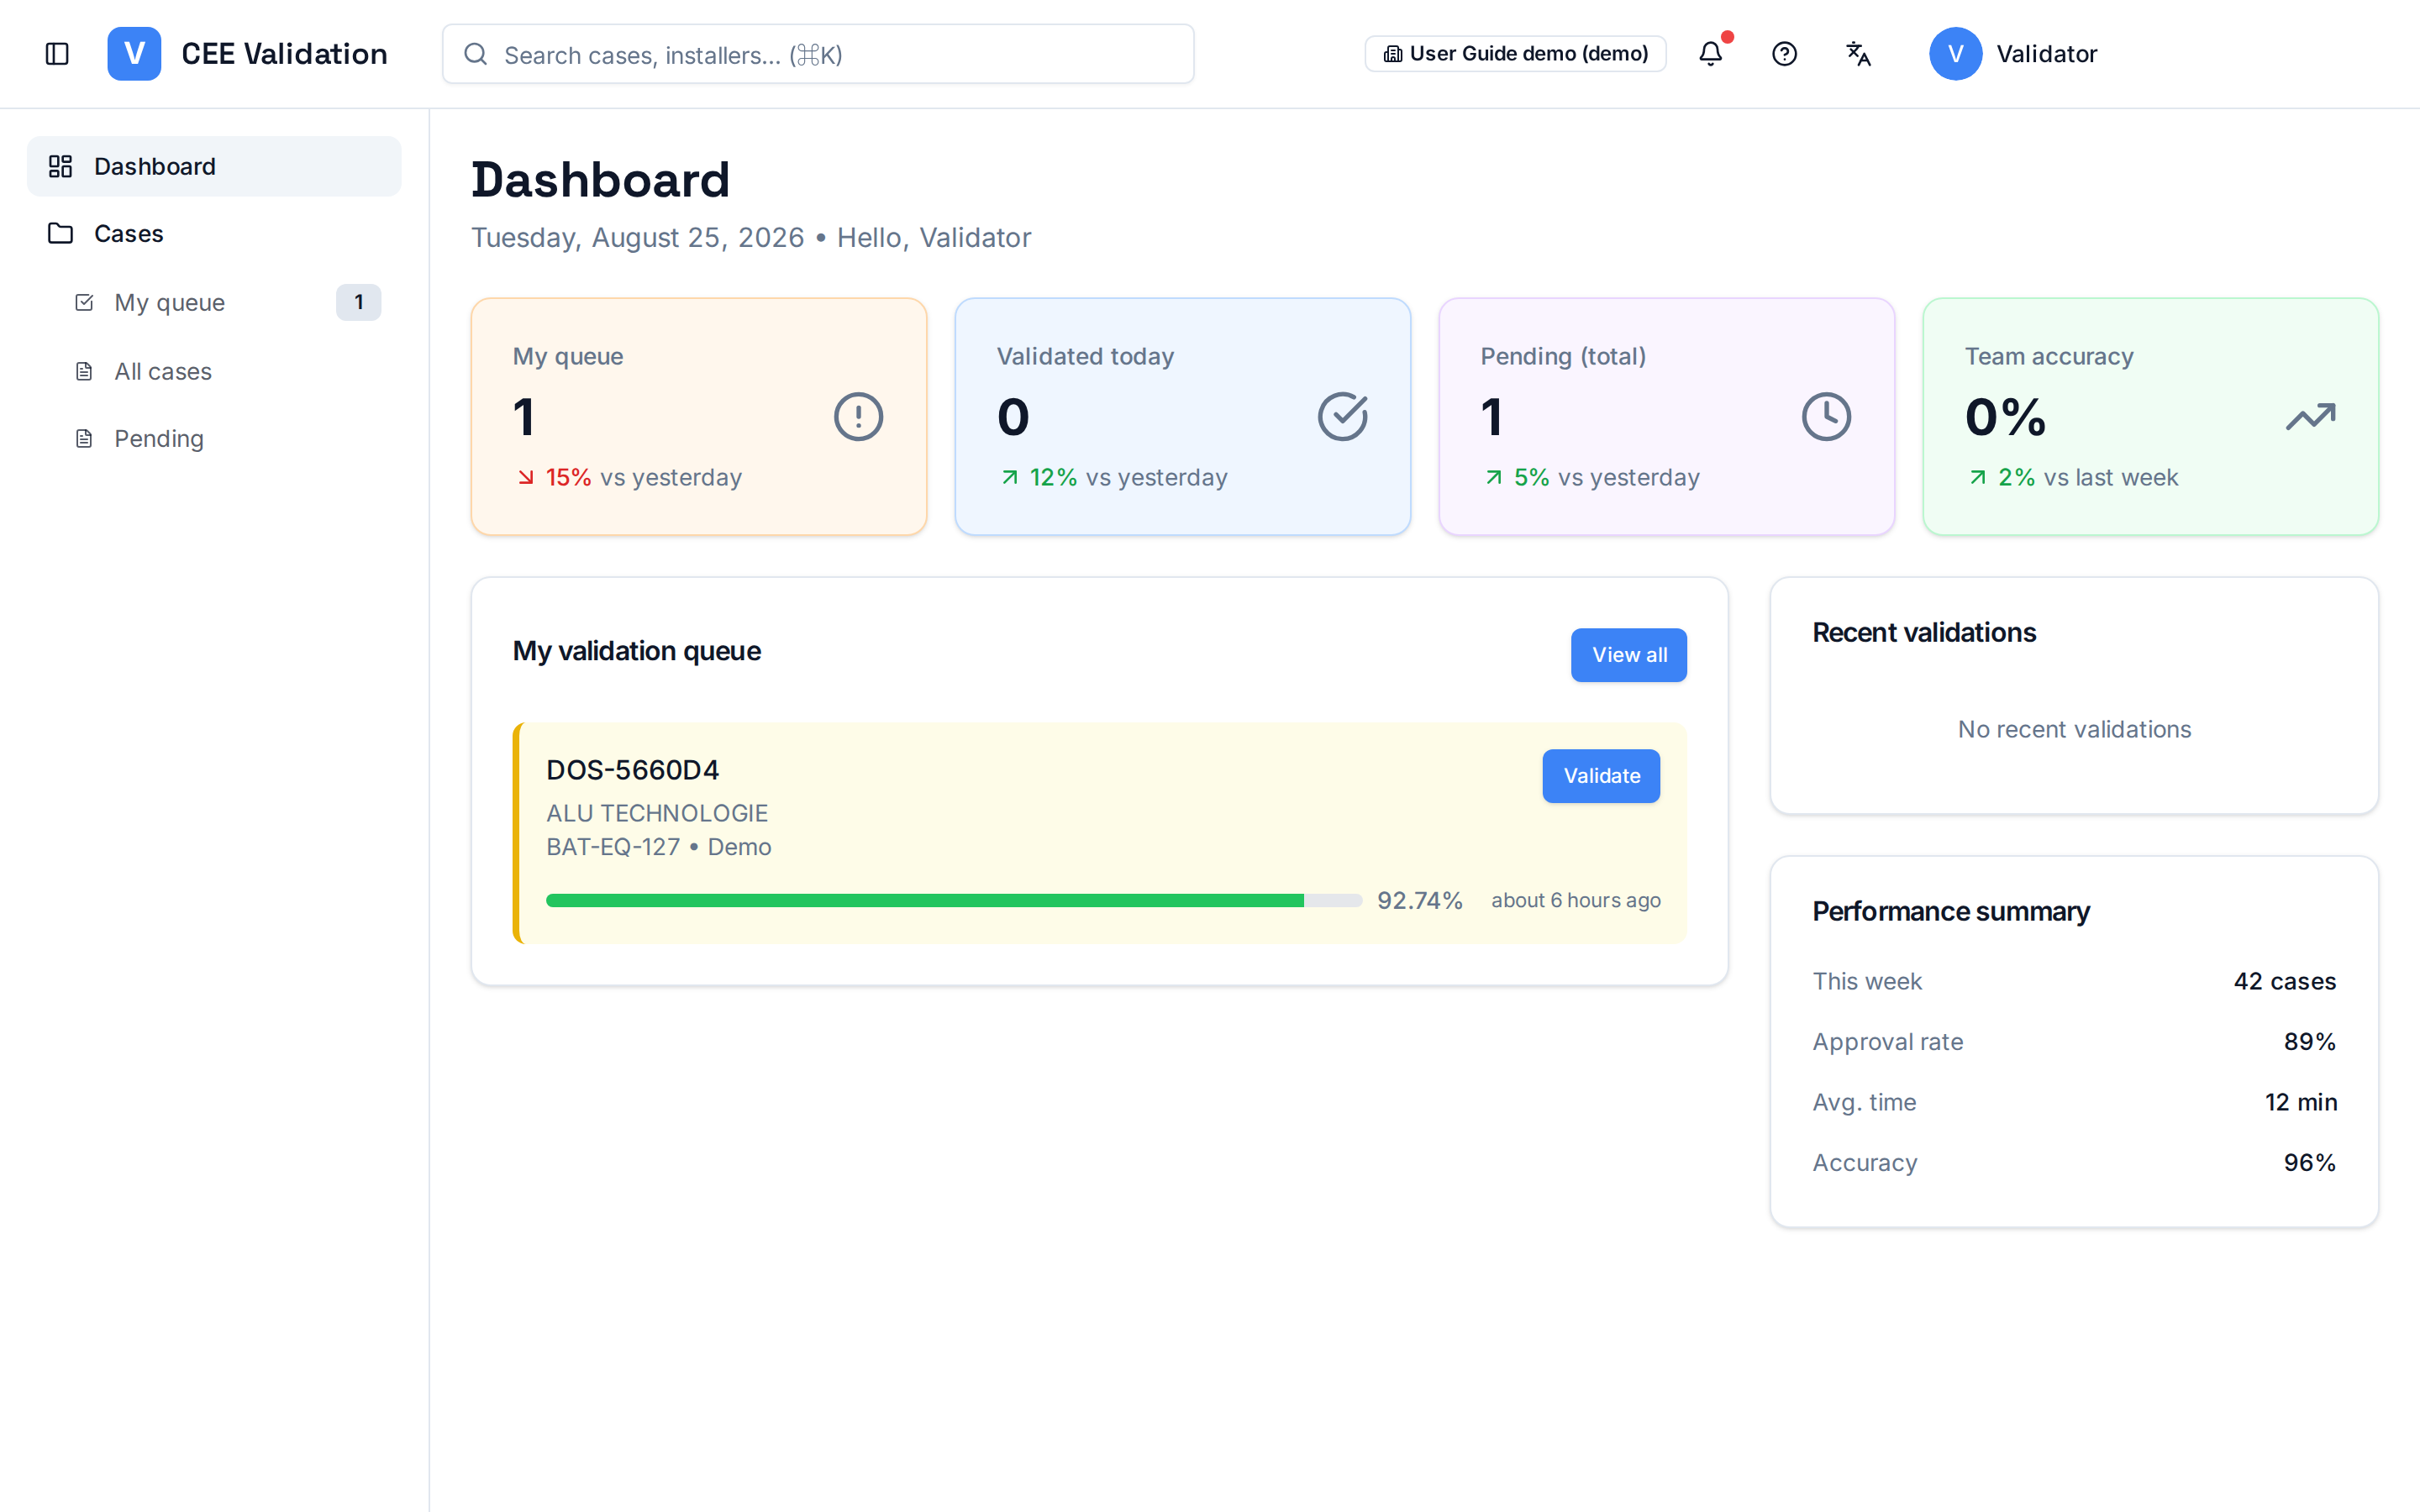
Task: Click the 92.74% progress bar
Action: click(954, 900)
